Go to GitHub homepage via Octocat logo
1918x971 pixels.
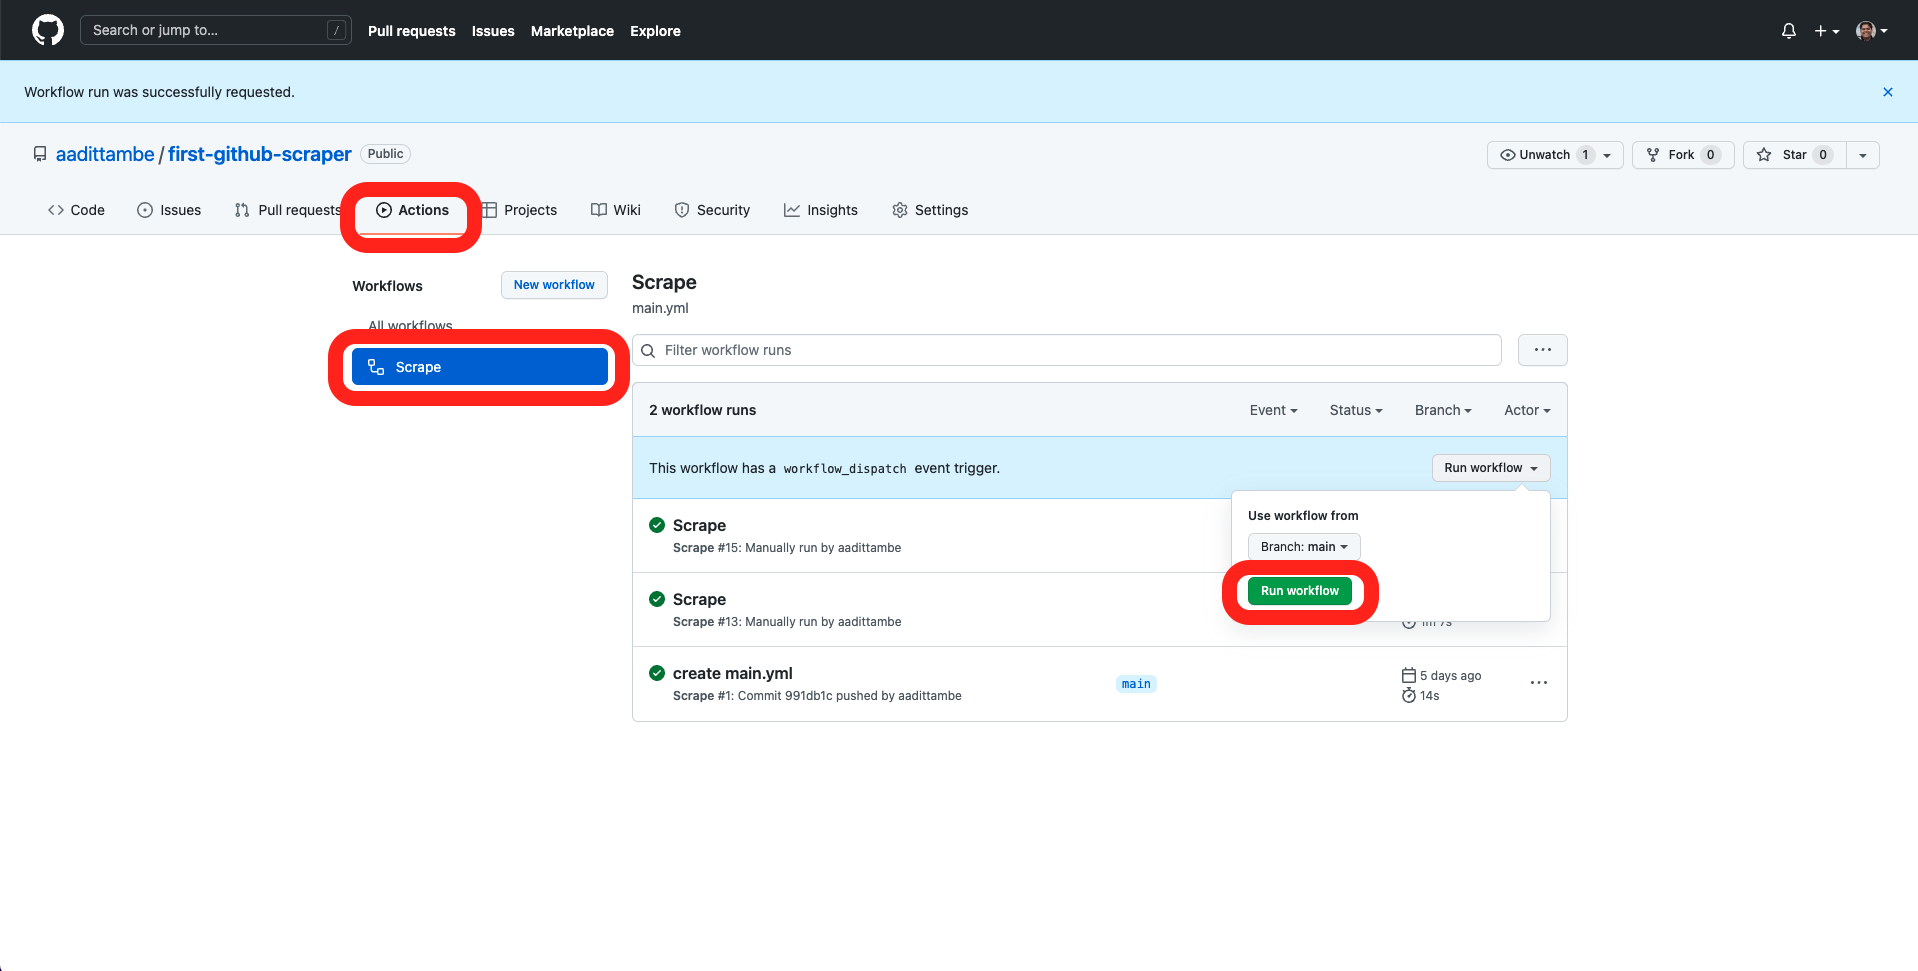(48, 30)
